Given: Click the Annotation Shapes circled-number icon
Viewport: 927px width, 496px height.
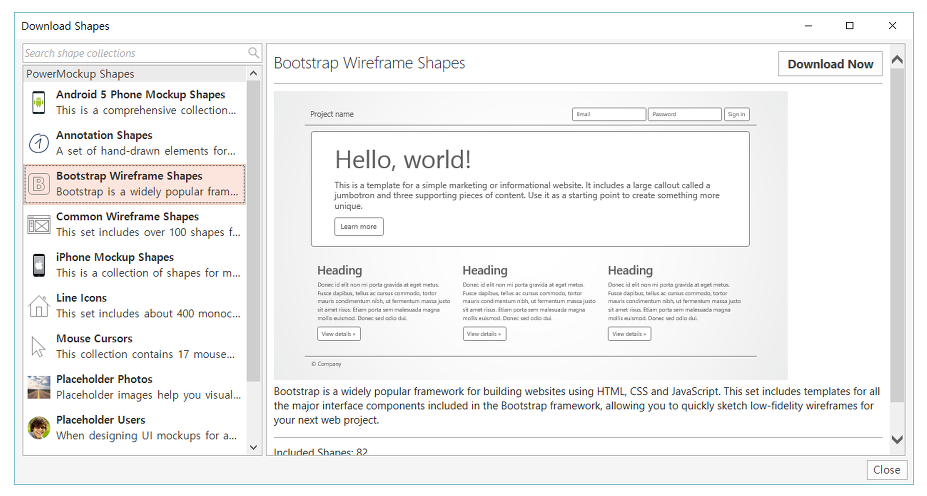Looking at the screenshot, I should click(x=38, y=143).
